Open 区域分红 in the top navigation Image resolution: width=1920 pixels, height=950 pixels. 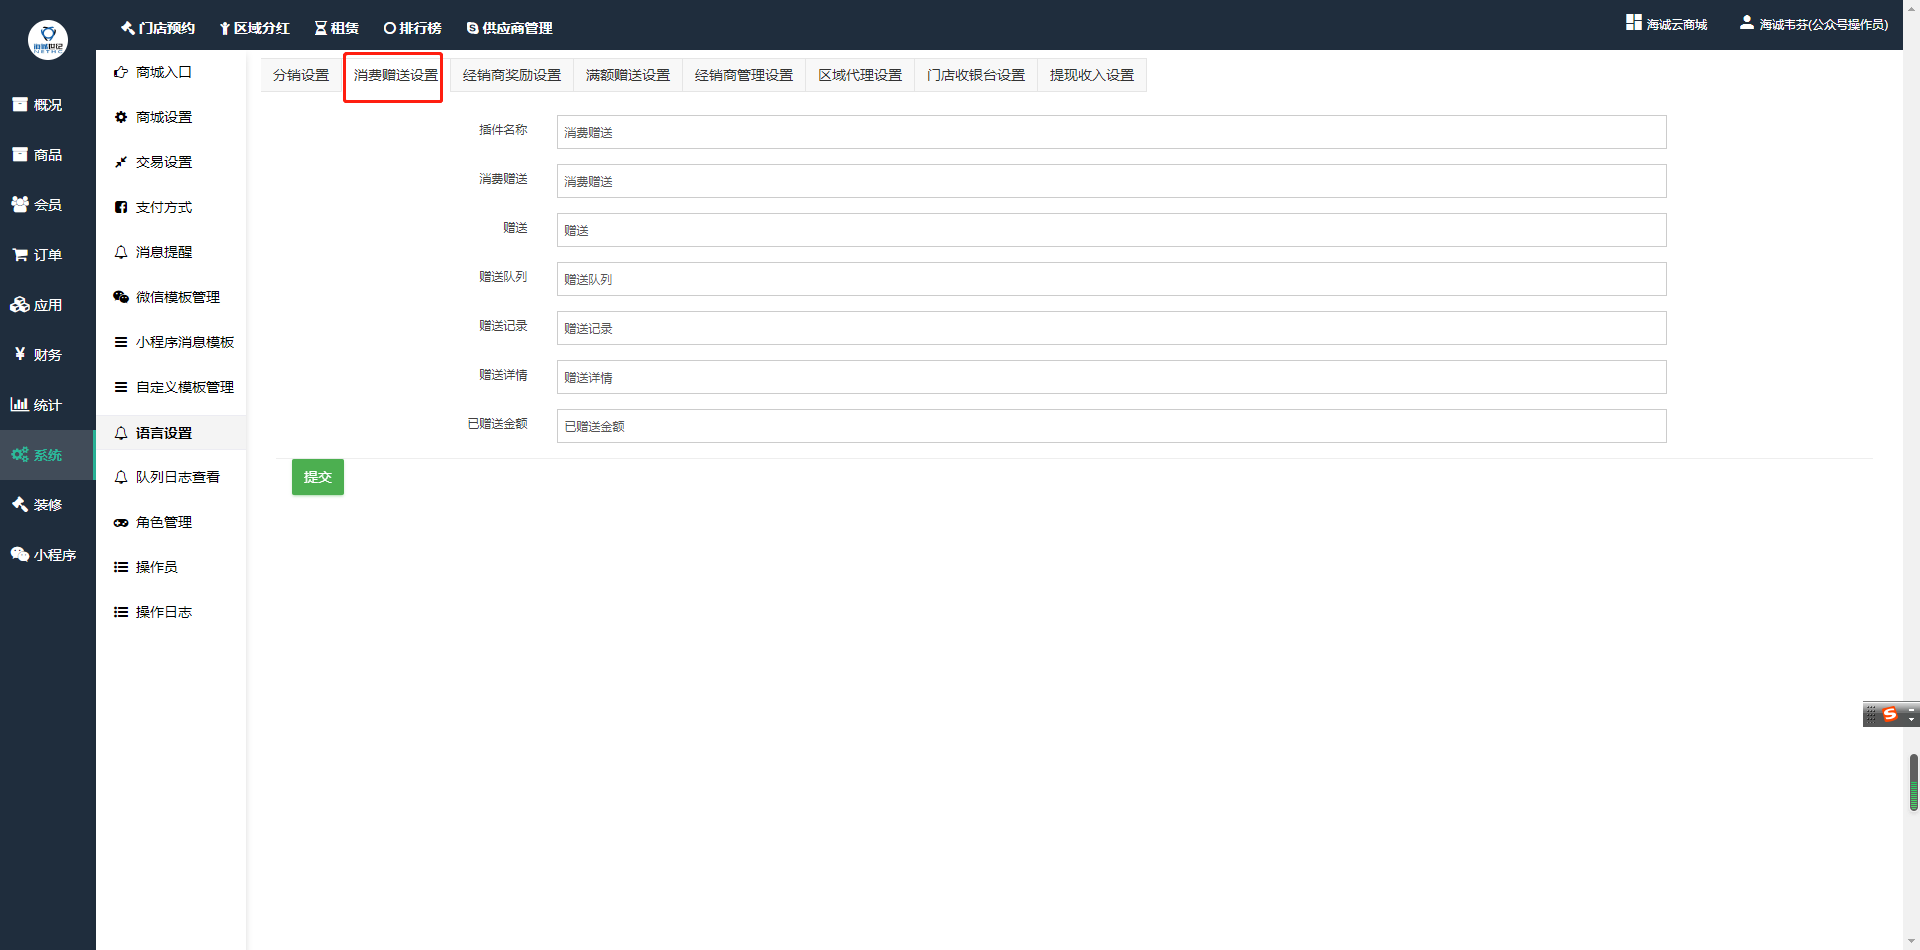(x=255, y=28)
